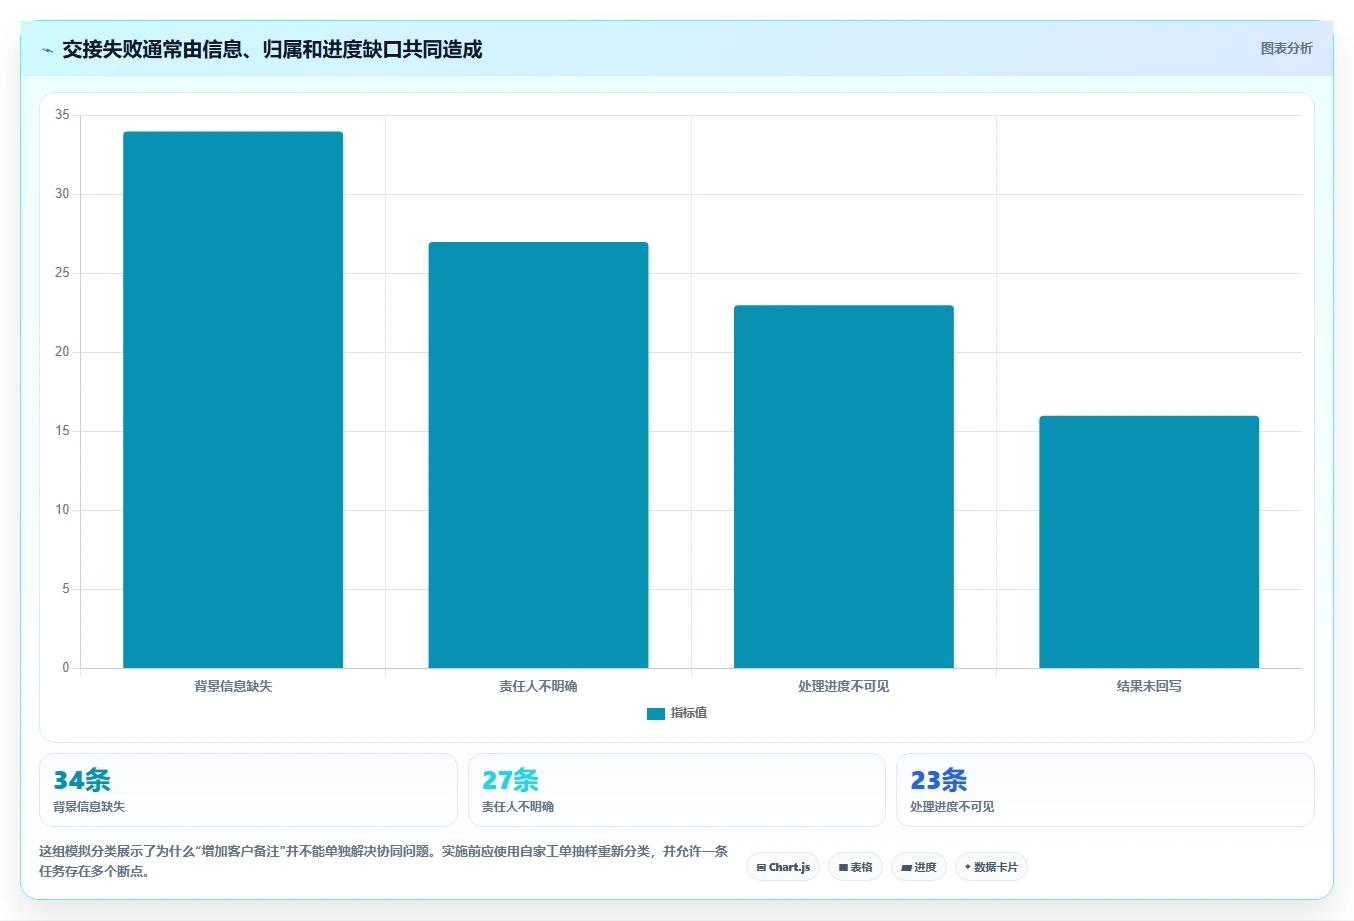Click the 背景信息缺失 bar in chart
The width and height of the screenshot is (1354, 921).
click(233, 400)
